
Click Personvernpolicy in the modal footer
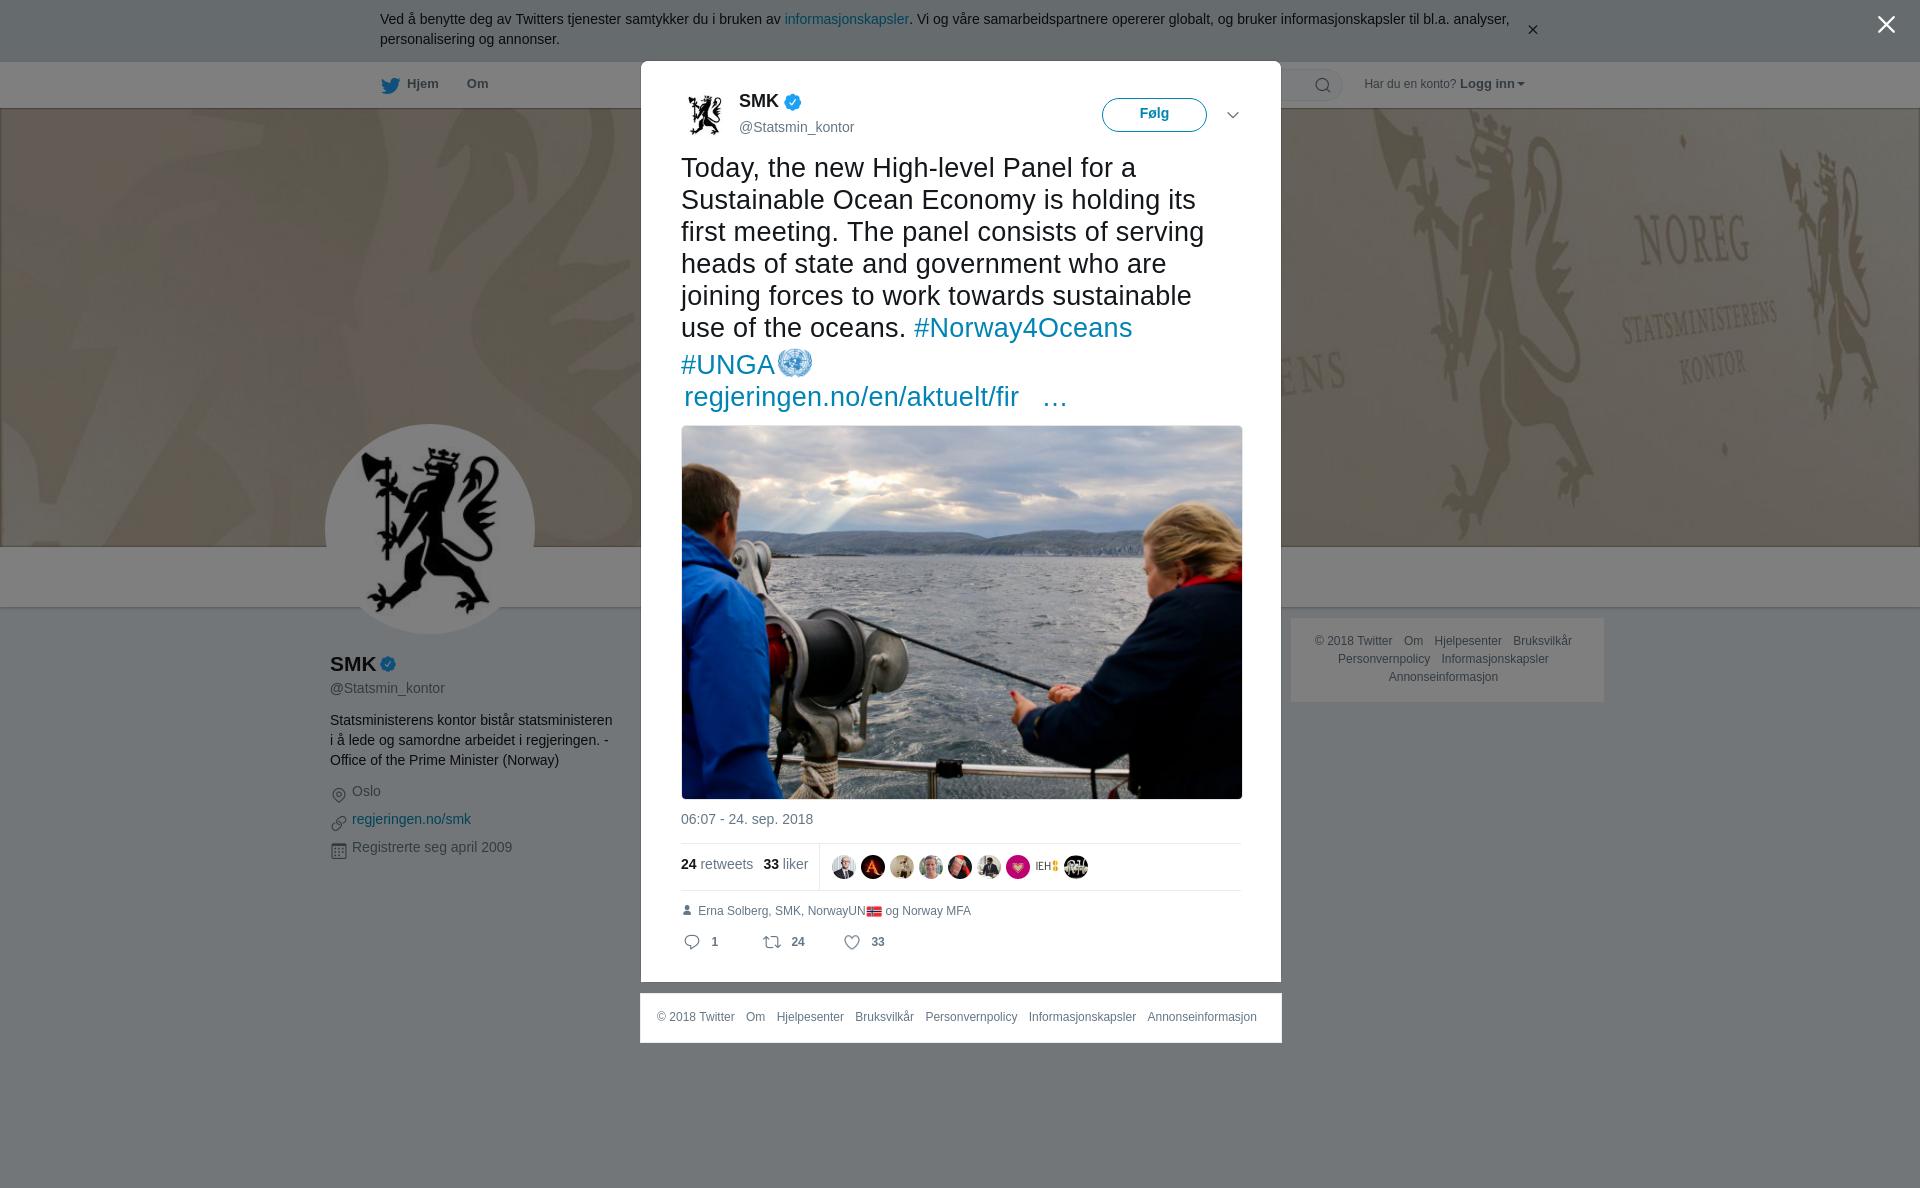coord(971,1017)
